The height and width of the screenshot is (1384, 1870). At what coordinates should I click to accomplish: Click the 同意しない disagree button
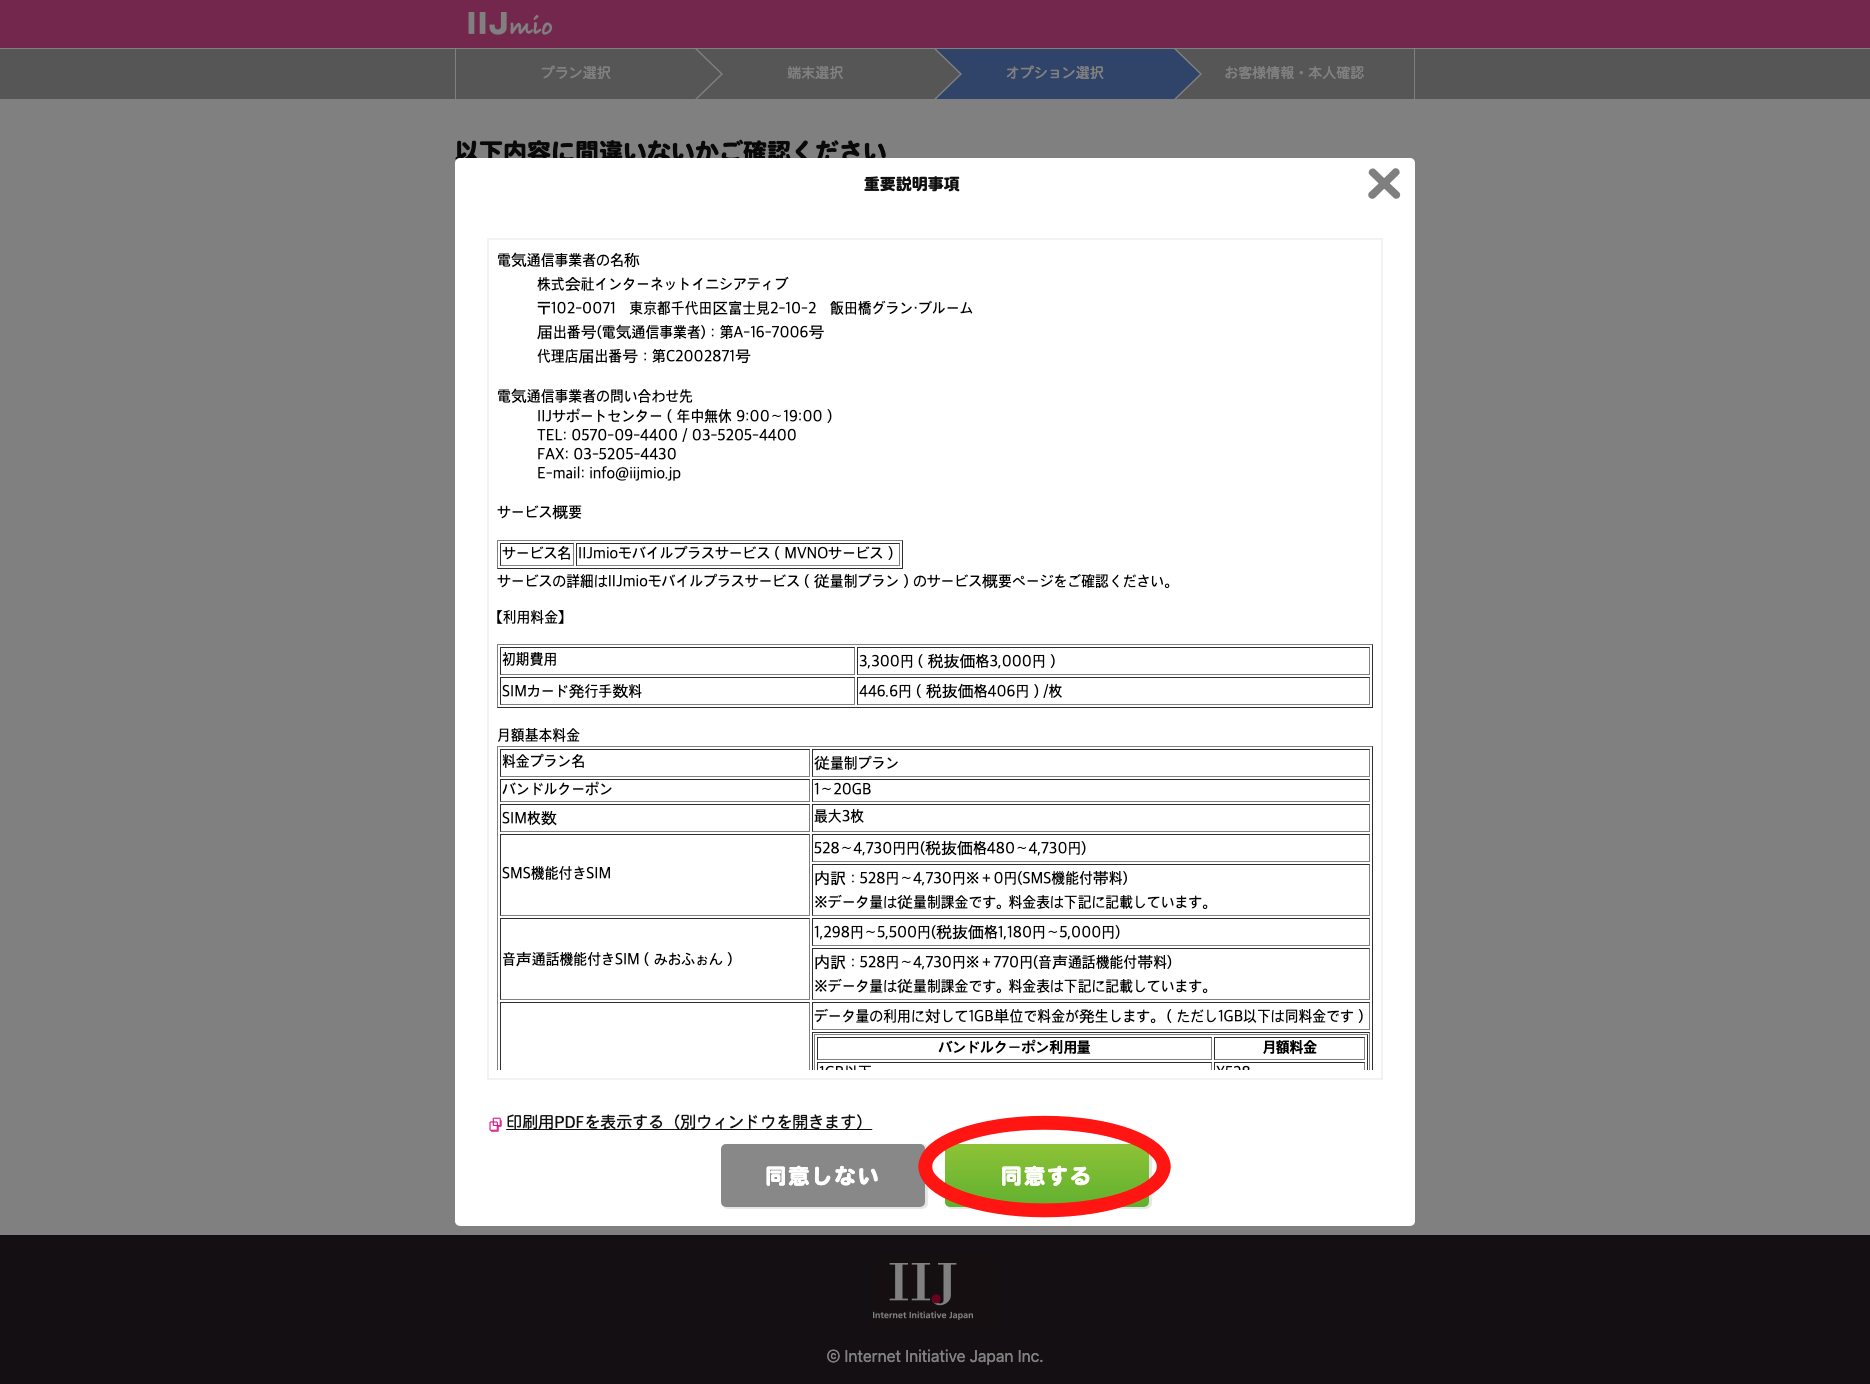822,1175
